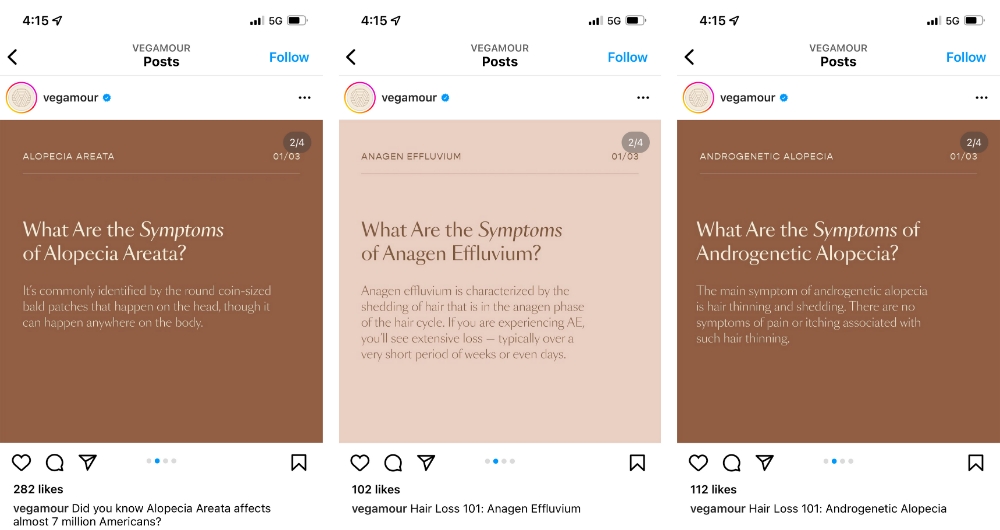1000x530 pixels.
Task: Open vegamour profile picture on Anagen Effluvium post
Action: (x=360, y=98)
